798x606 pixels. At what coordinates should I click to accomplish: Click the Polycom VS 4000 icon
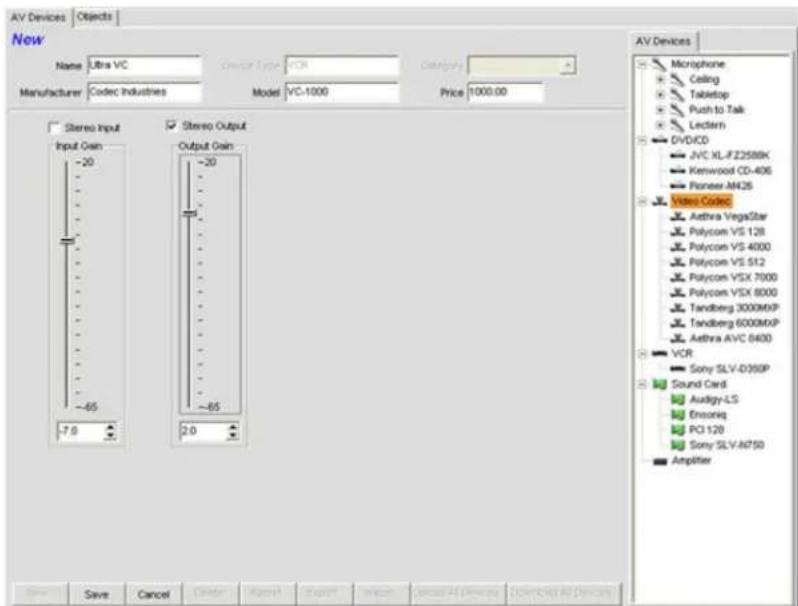coord(678,247)
